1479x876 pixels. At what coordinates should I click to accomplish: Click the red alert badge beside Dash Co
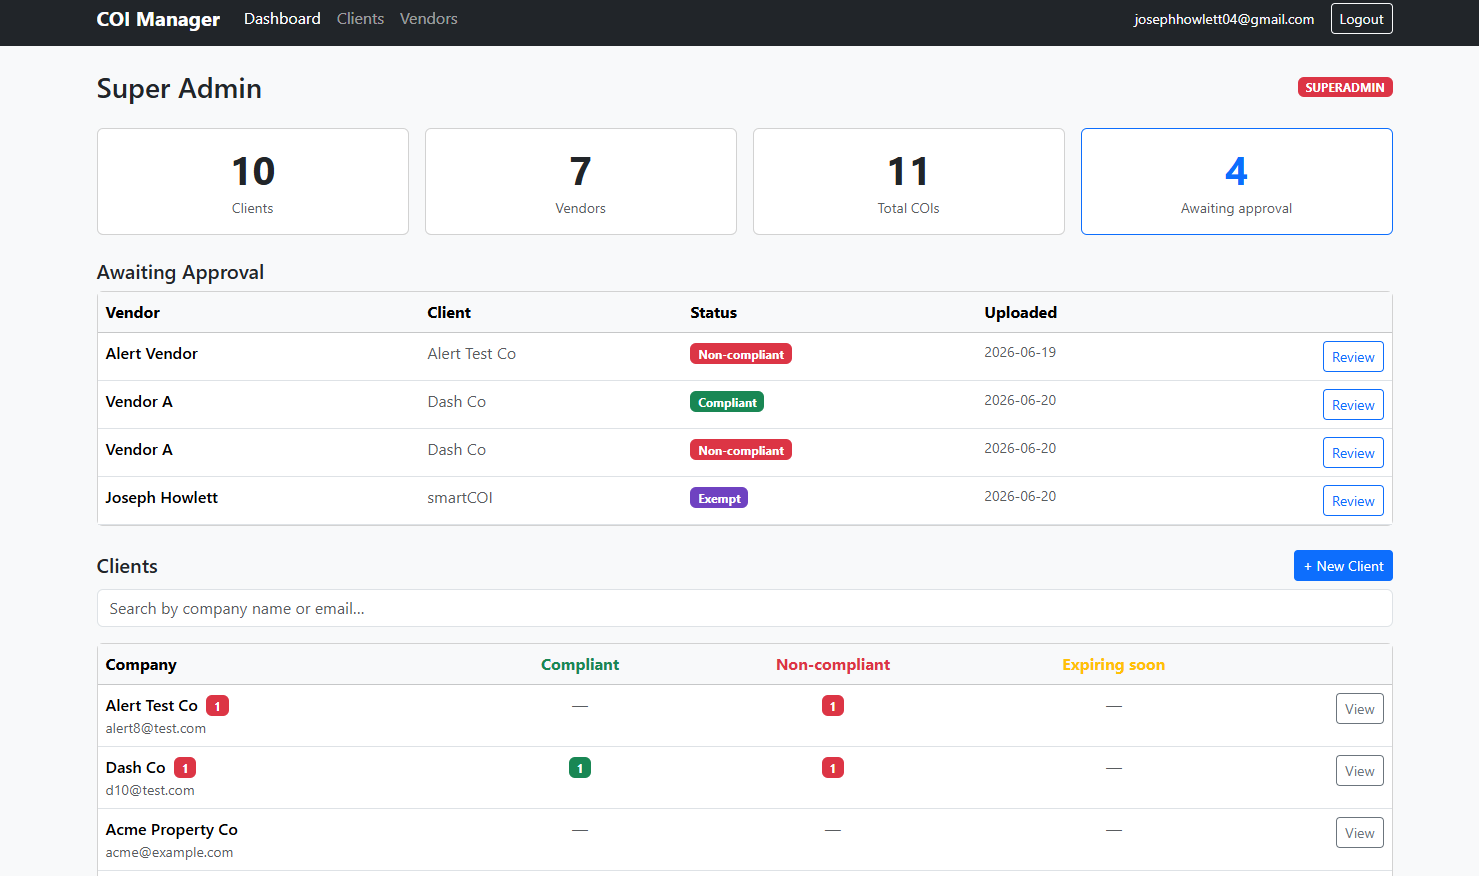click(185, 768)
